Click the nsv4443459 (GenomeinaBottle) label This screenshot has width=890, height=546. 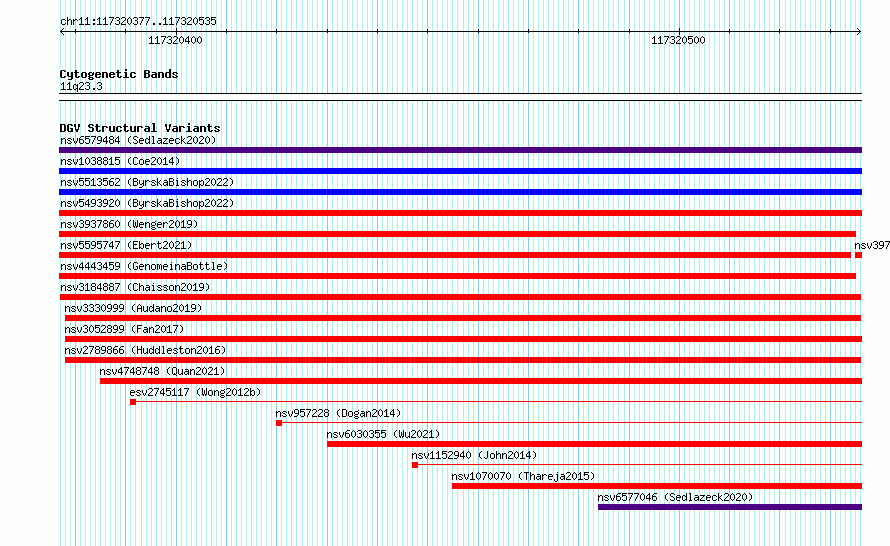click(144, 266)
